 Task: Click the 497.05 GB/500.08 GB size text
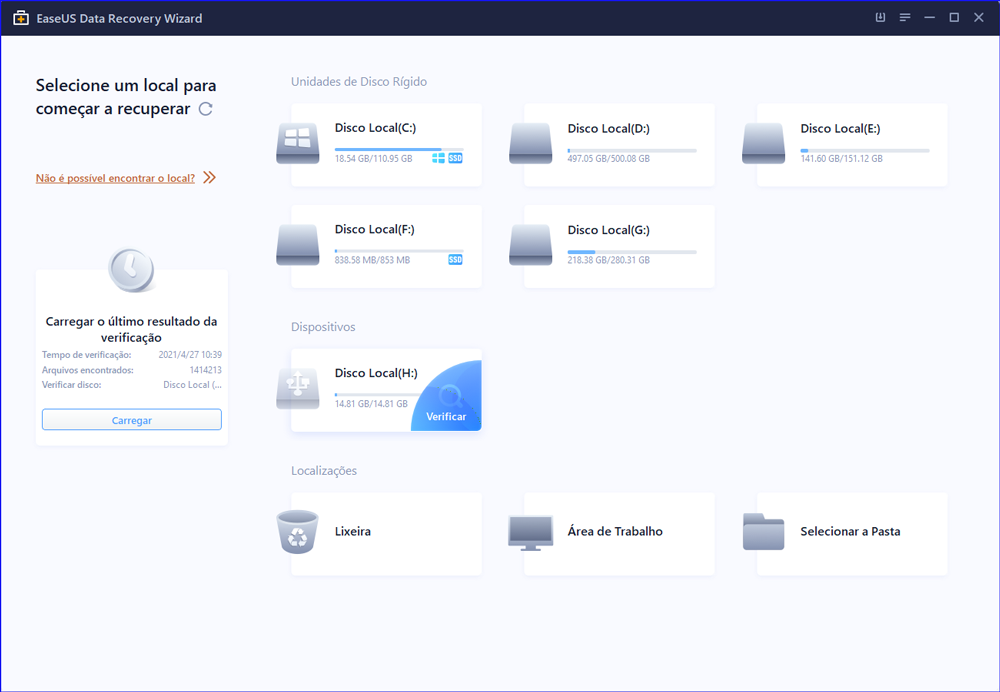608,158
